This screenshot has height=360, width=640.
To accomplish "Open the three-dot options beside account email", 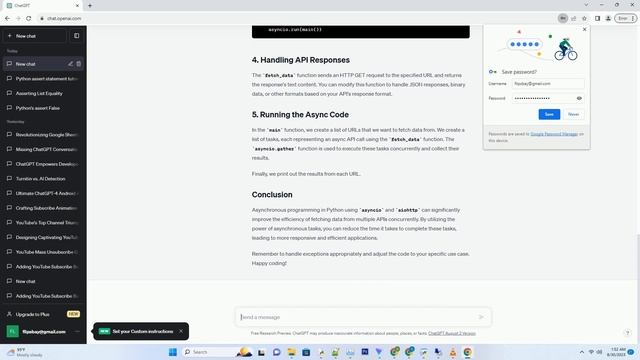I will click(x=77, y=331).
